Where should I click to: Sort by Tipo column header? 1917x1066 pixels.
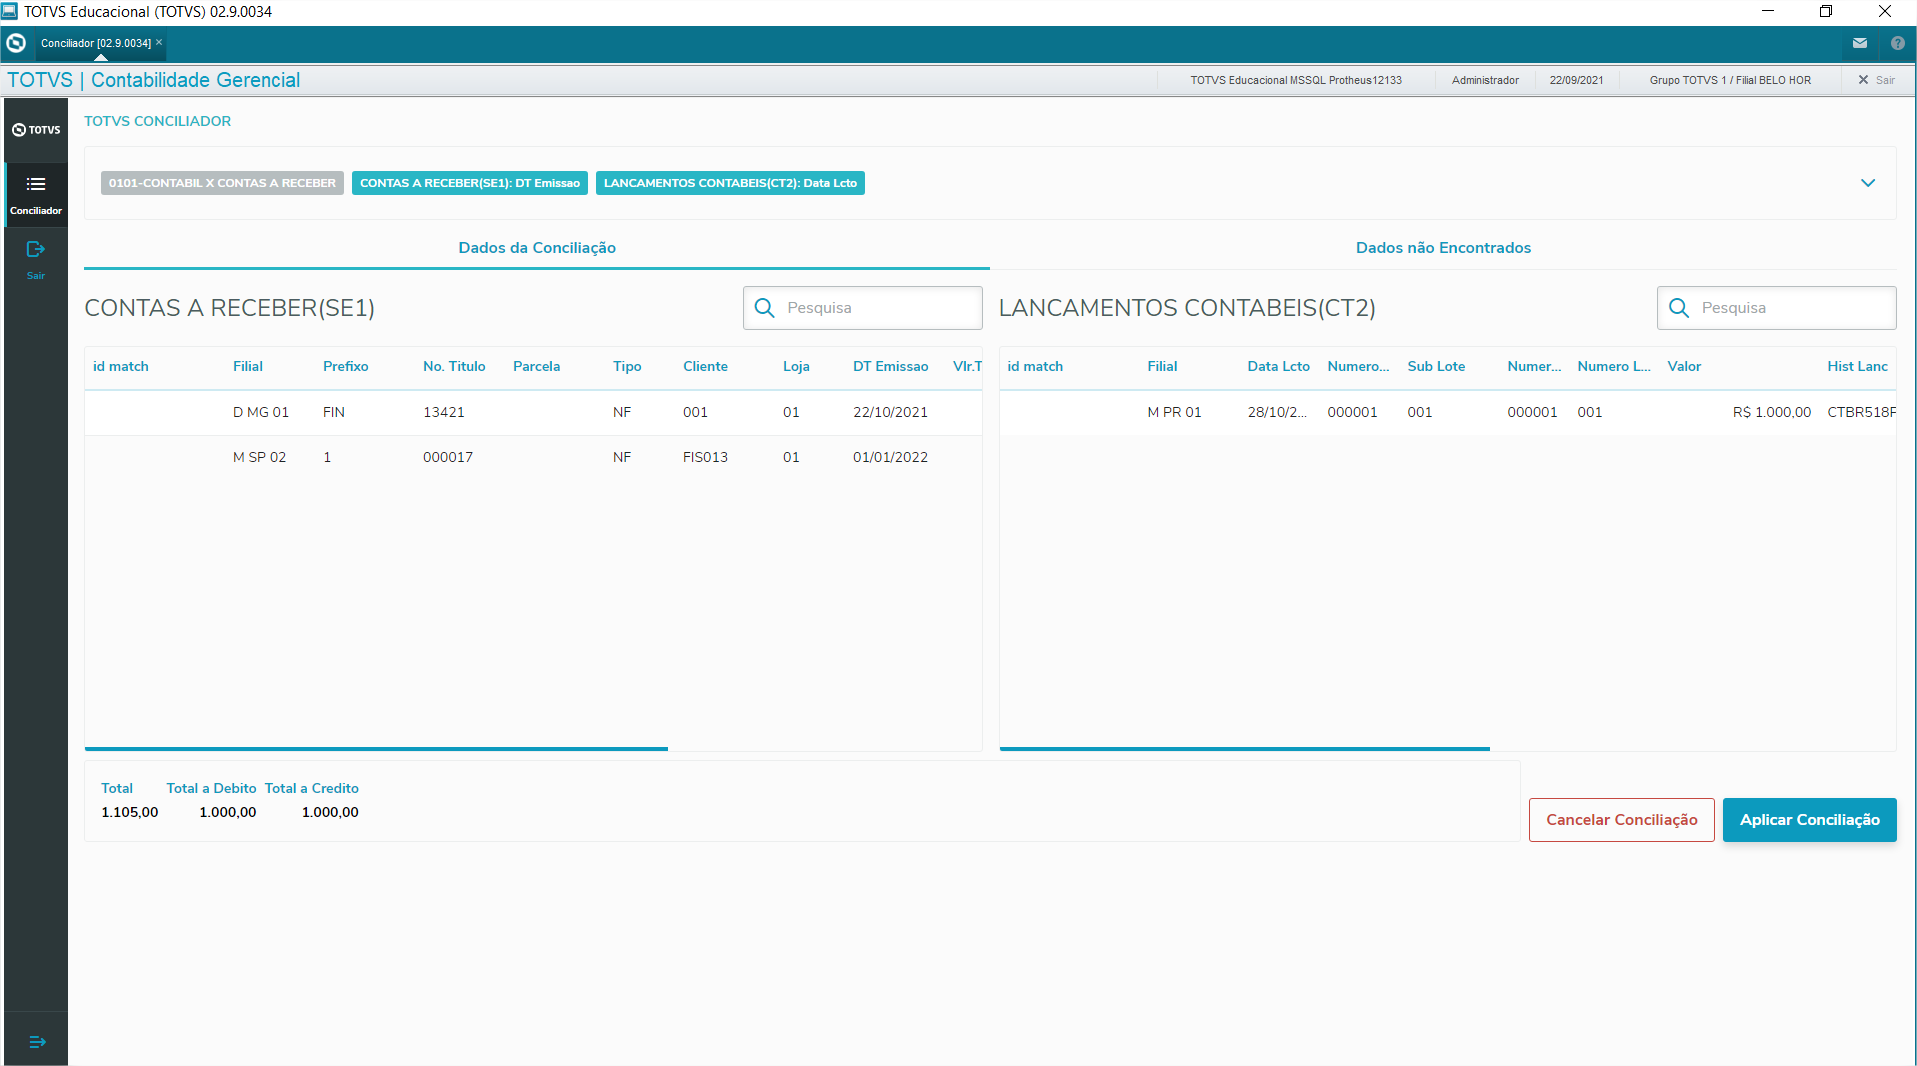pos(627,366)
